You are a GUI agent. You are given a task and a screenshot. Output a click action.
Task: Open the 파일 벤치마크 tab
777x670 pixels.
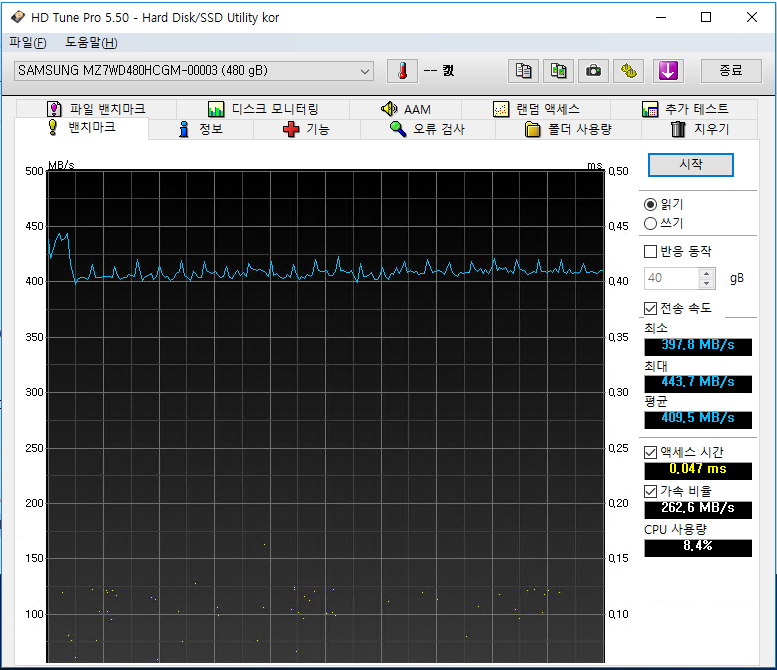coord(96,109)
